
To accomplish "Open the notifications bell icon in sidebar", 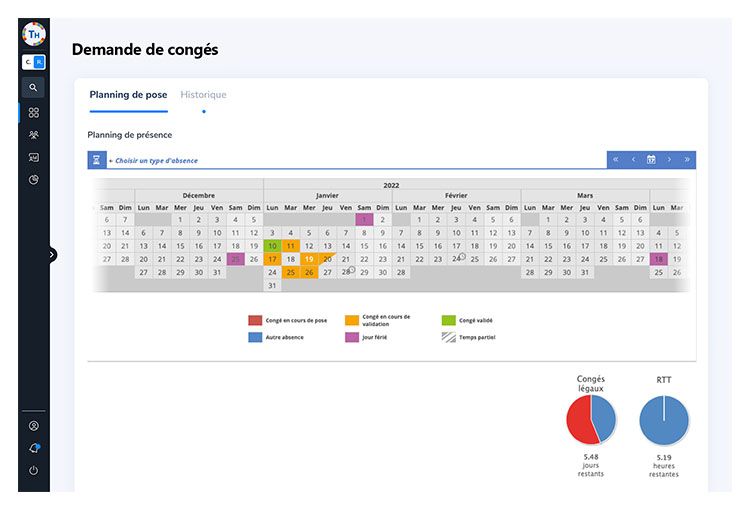I will pos(33,447).
